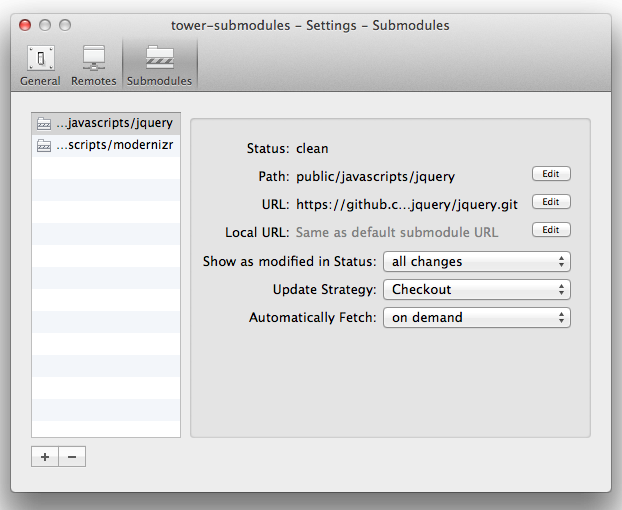Select the javascripts/jquery submodule entry
Screen dimensions: 622x510
(x=113, y=123)
